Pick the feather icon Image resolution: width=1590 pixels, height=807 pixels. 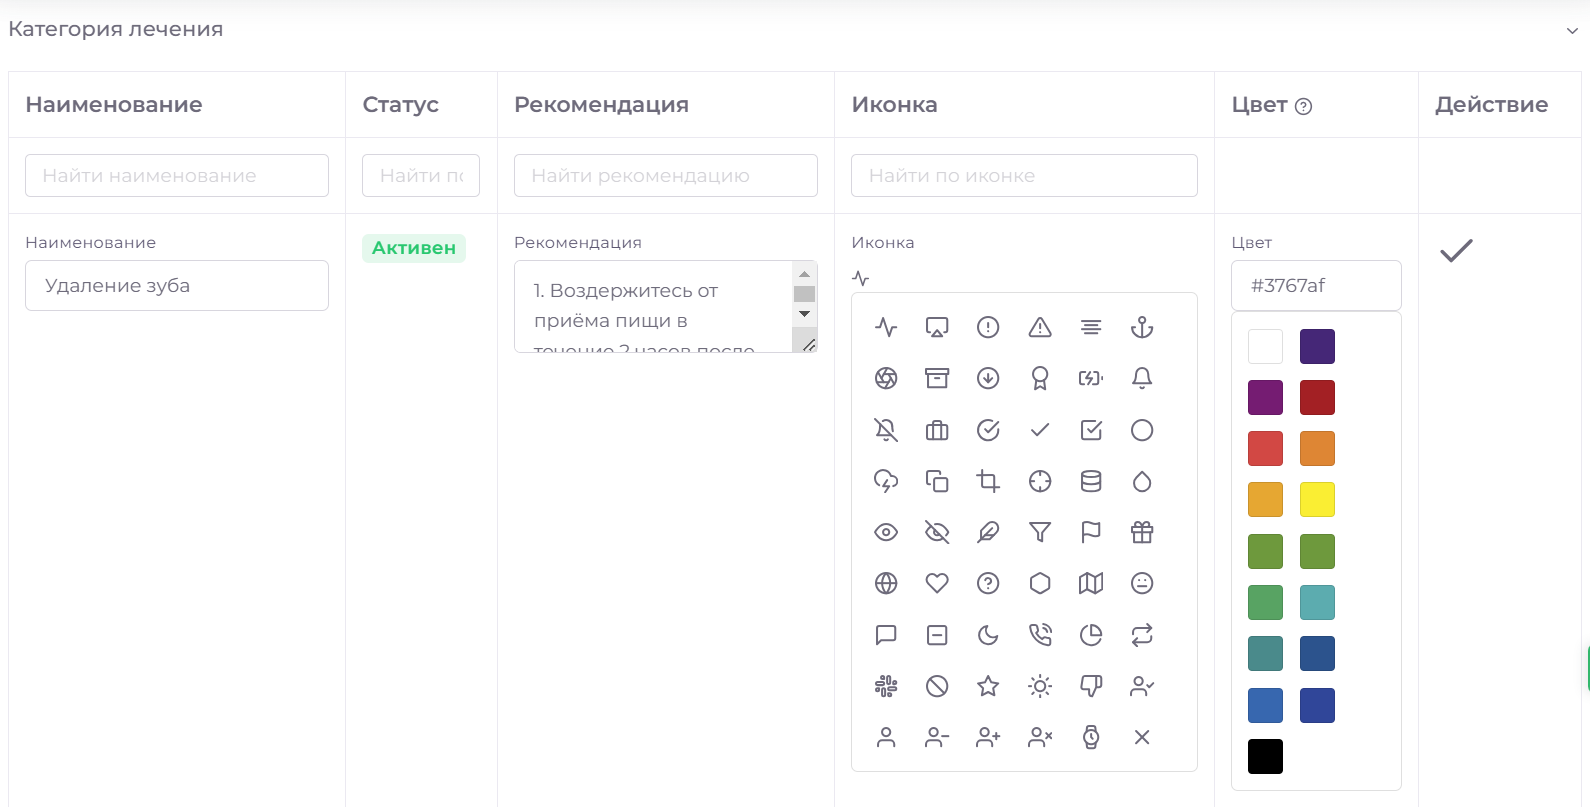click(x=988, y=532)
